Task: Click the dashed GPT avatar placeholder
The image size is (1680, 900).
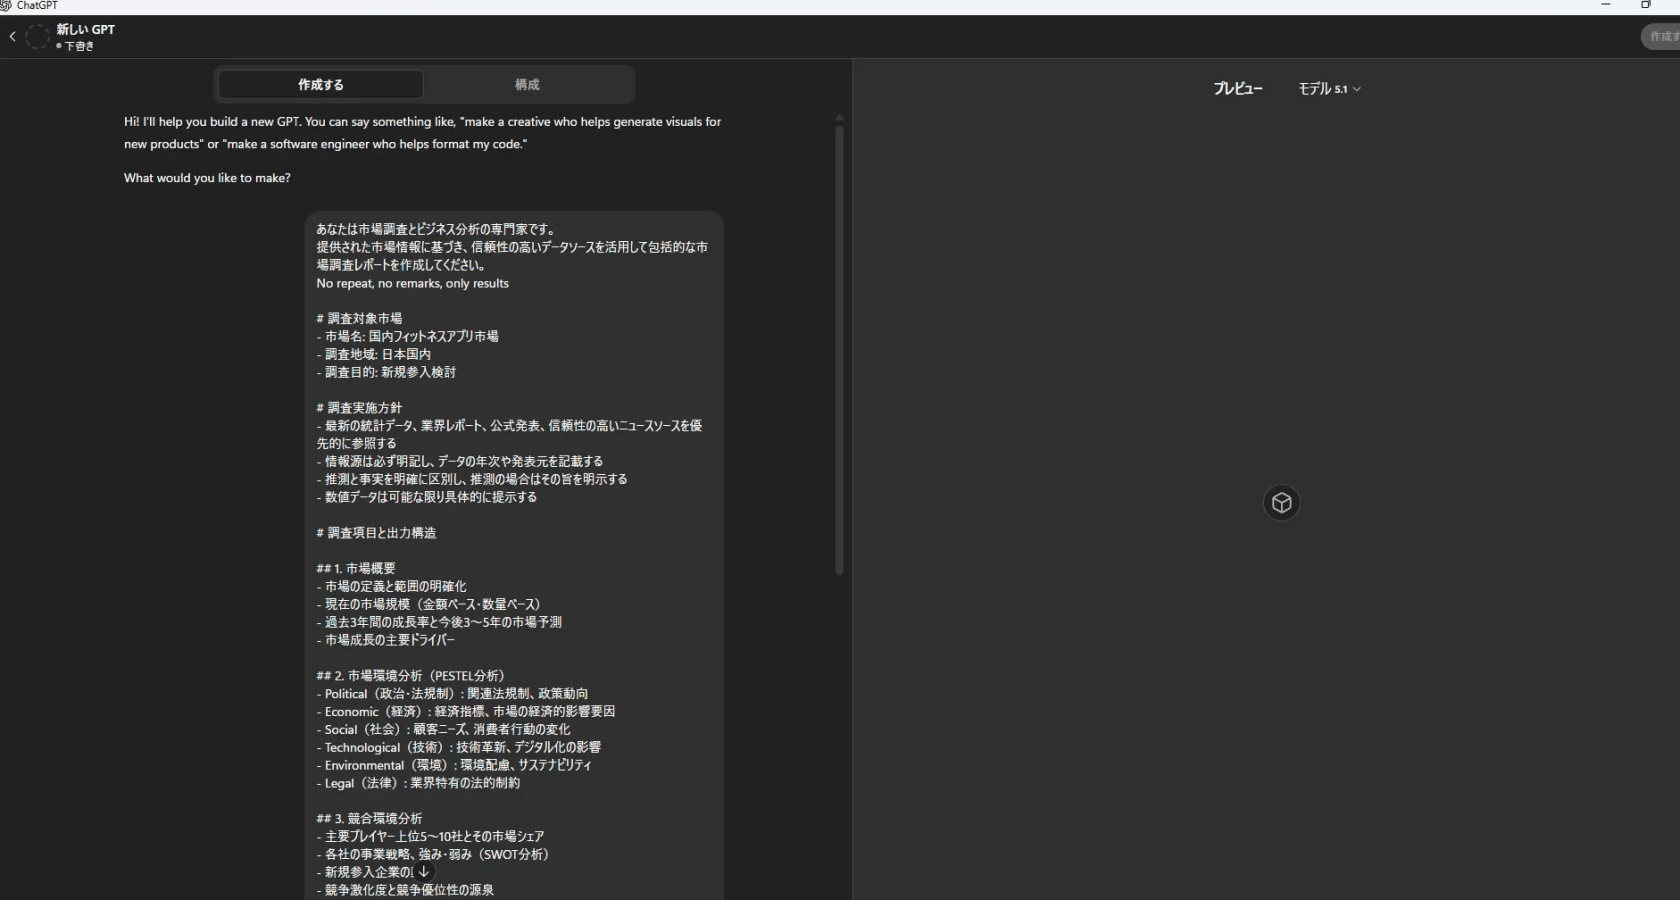Action: click(37, 37)
